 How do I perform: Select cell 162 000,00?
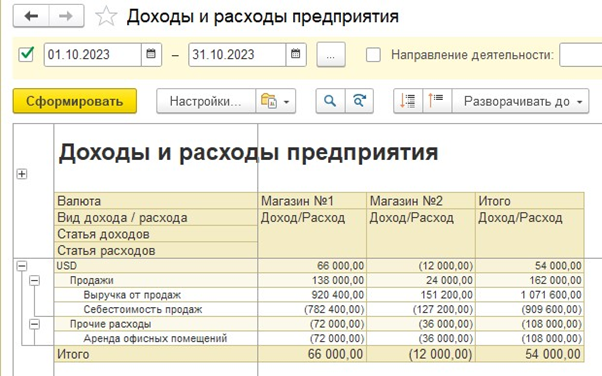coord(530,280)
